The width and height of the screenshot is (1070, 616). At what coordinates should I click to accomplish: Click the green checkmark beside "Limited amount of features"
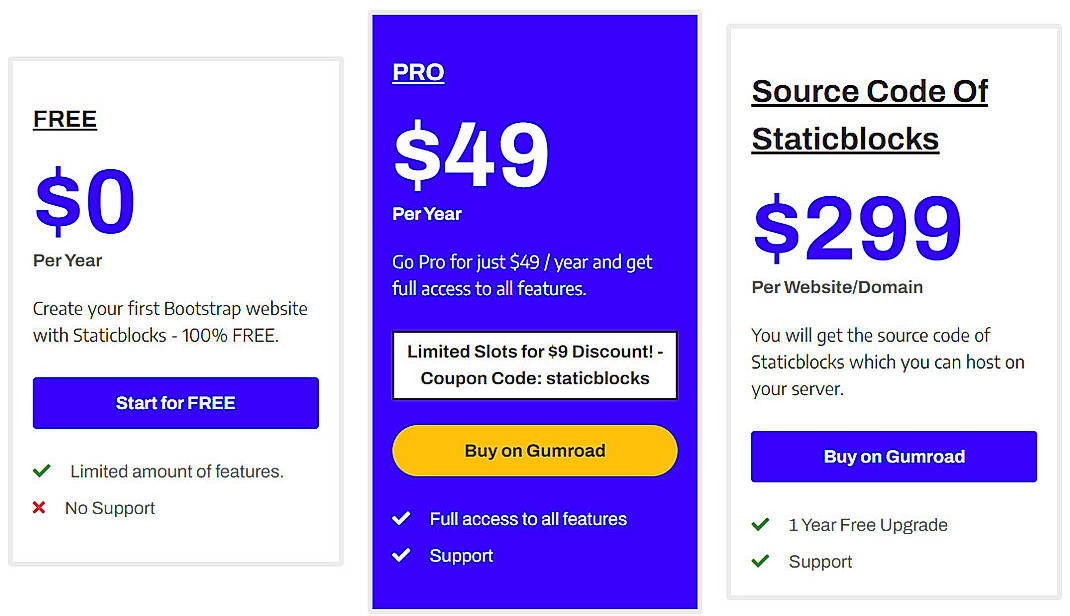click(x=44, y=471)
